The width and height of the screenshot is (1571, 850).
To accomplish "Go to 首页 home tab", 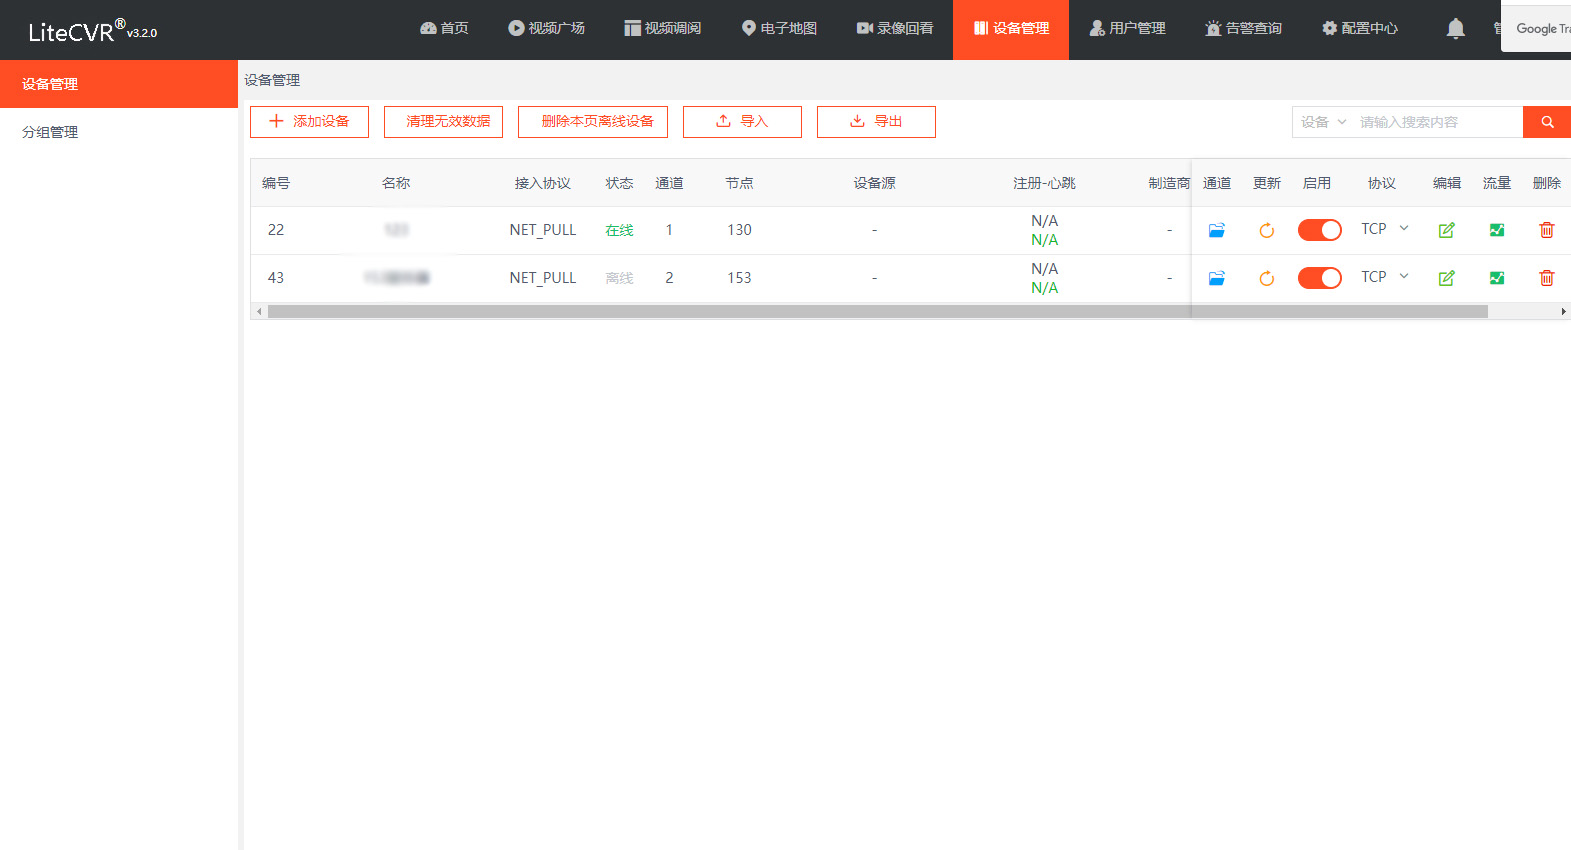I will pyautogui.click(x=444, y=28).
